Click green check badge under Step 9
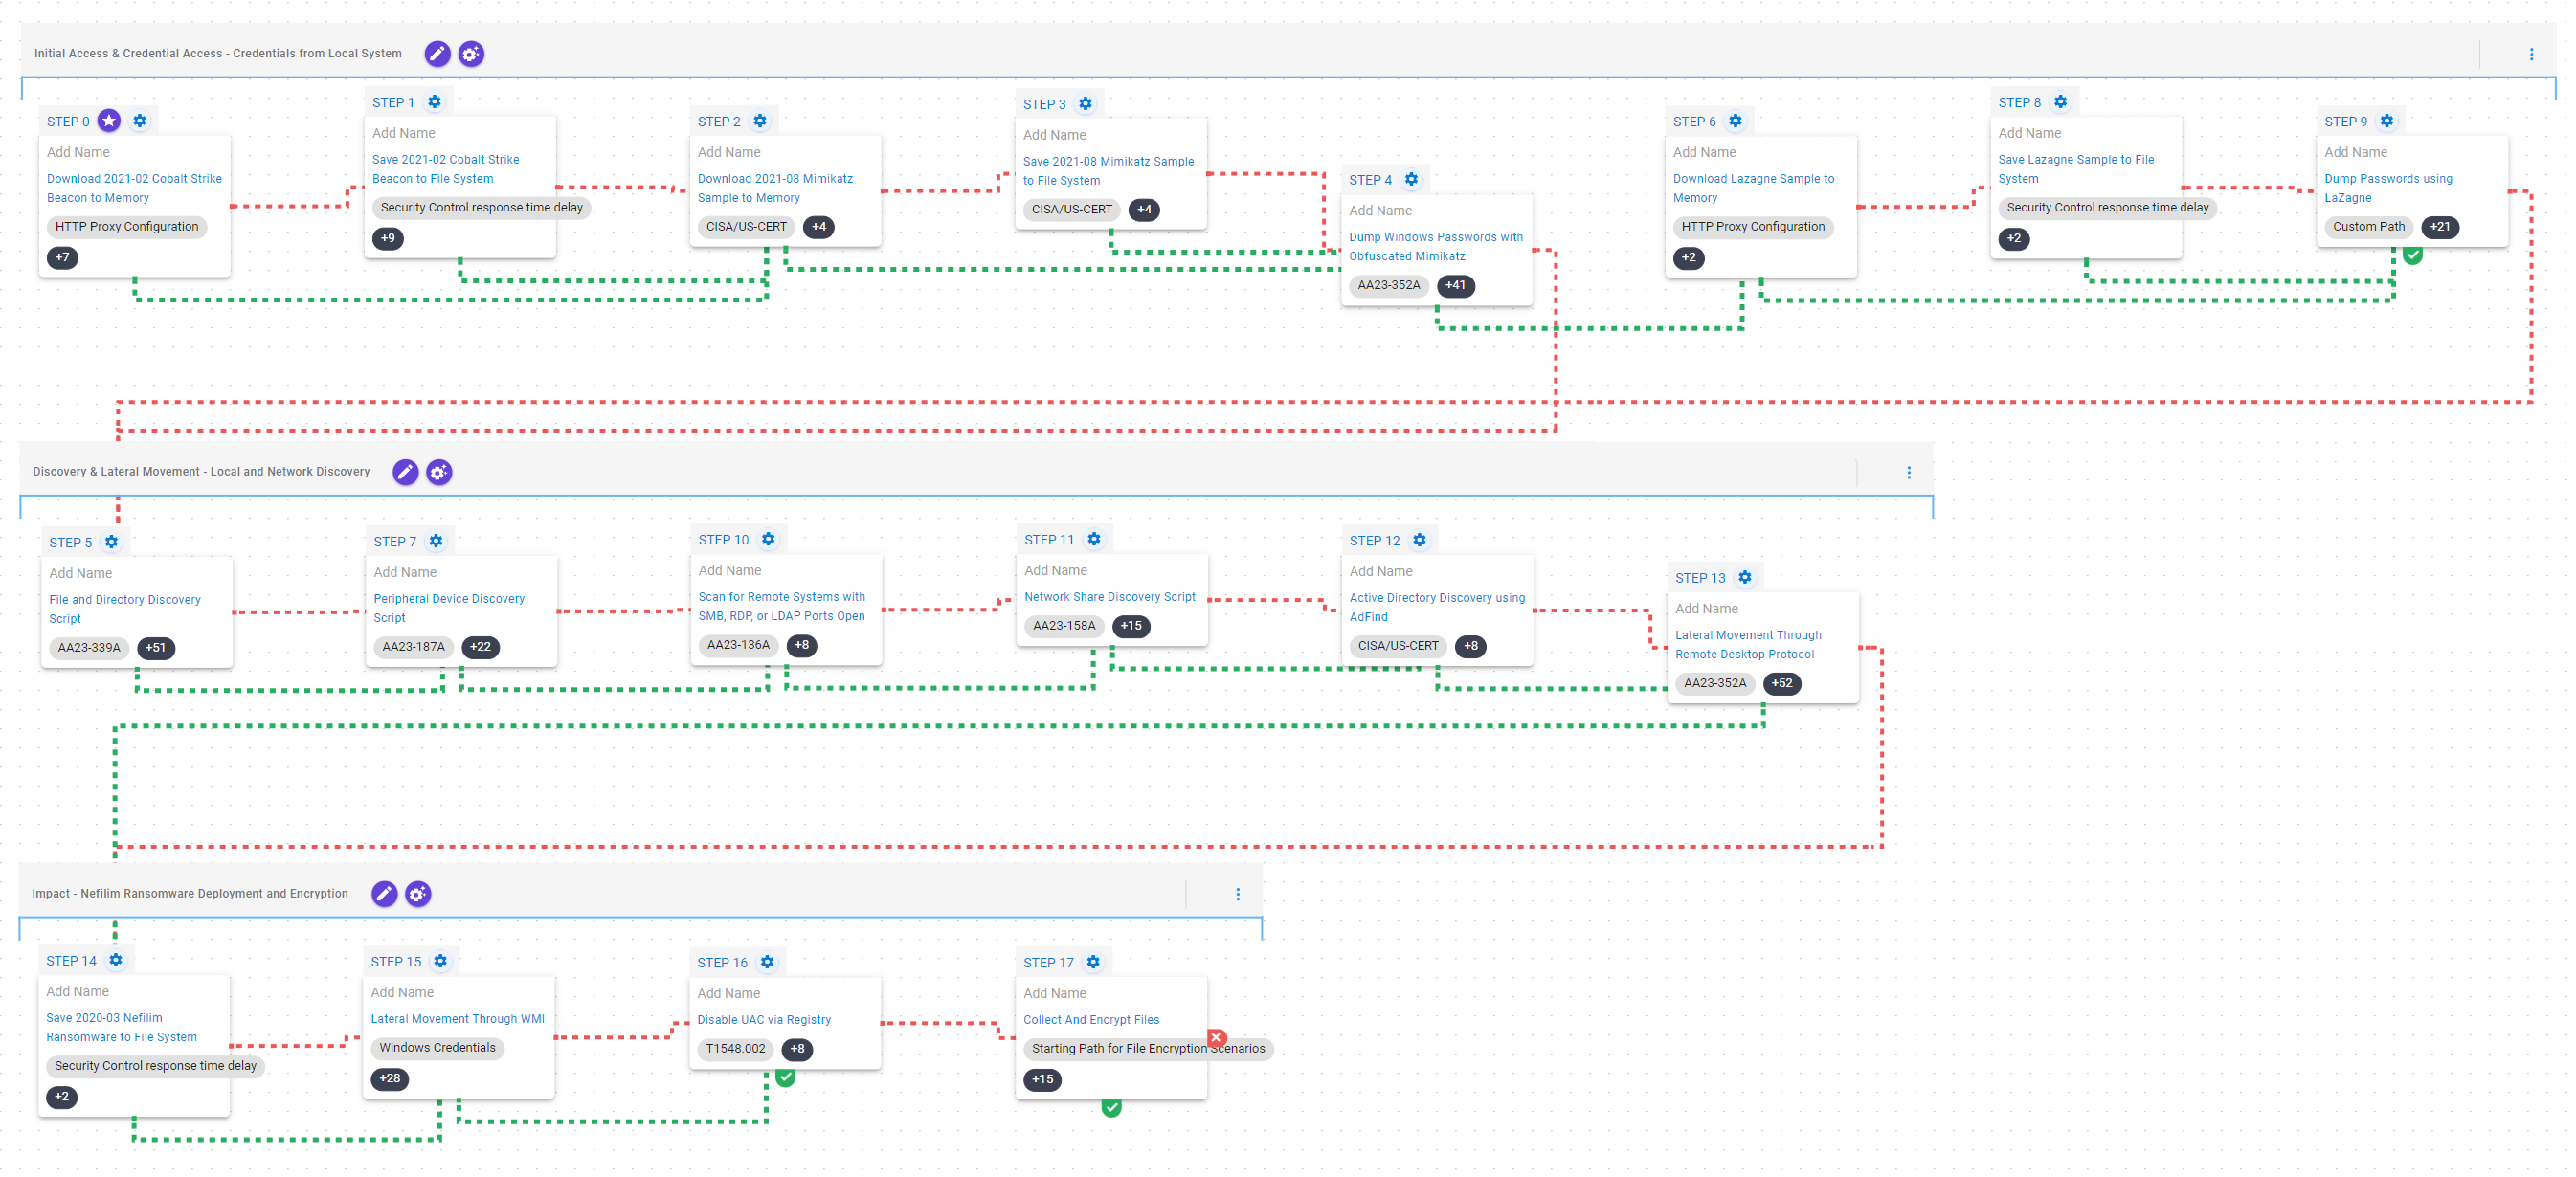This screenshot has width=2576, height=1177. tap(2413, 256)
